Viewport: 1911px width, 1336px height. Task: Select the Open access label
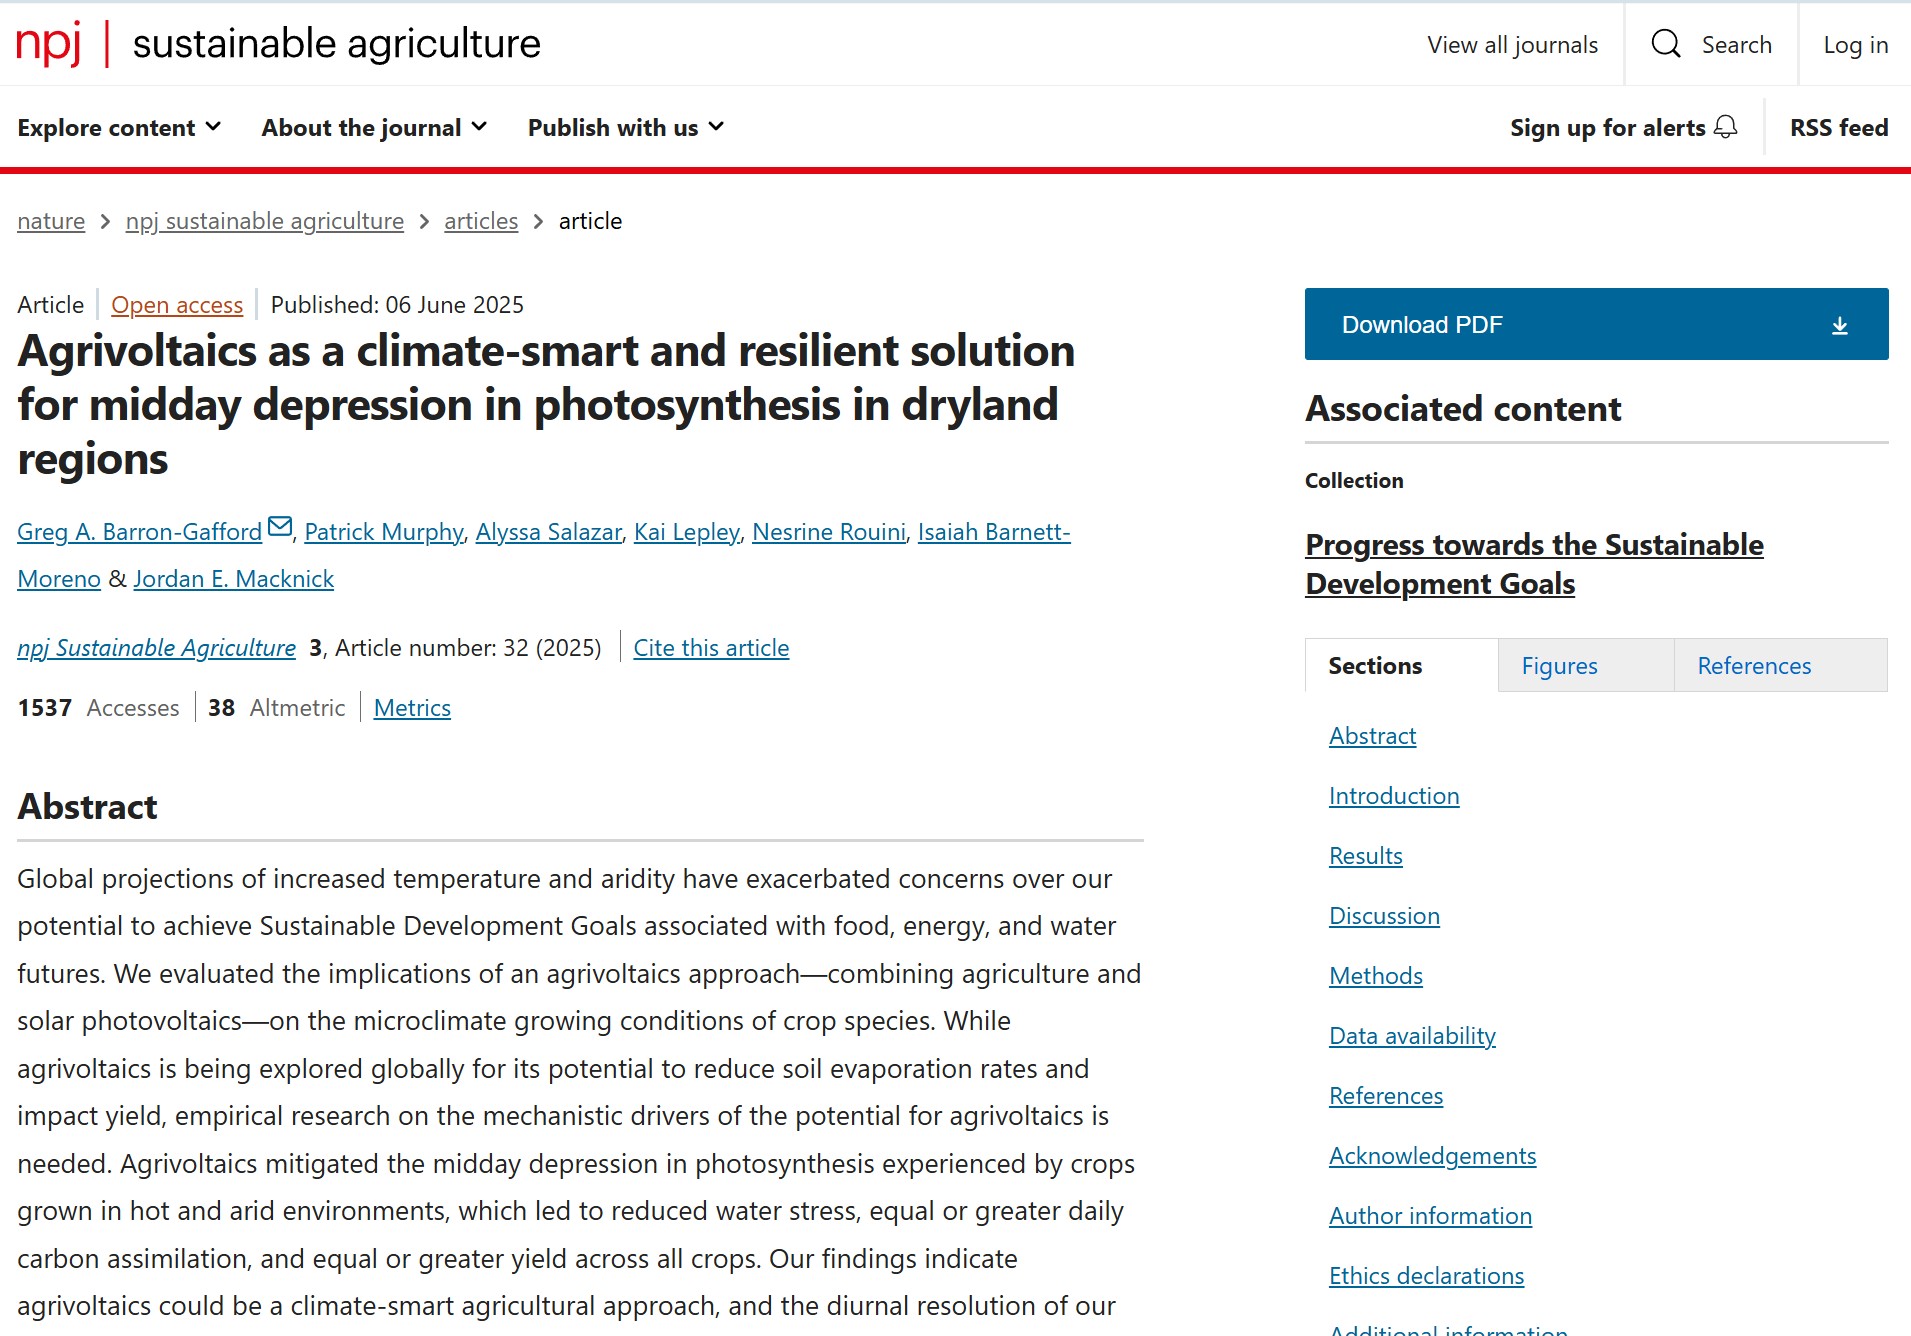[177, 305]
